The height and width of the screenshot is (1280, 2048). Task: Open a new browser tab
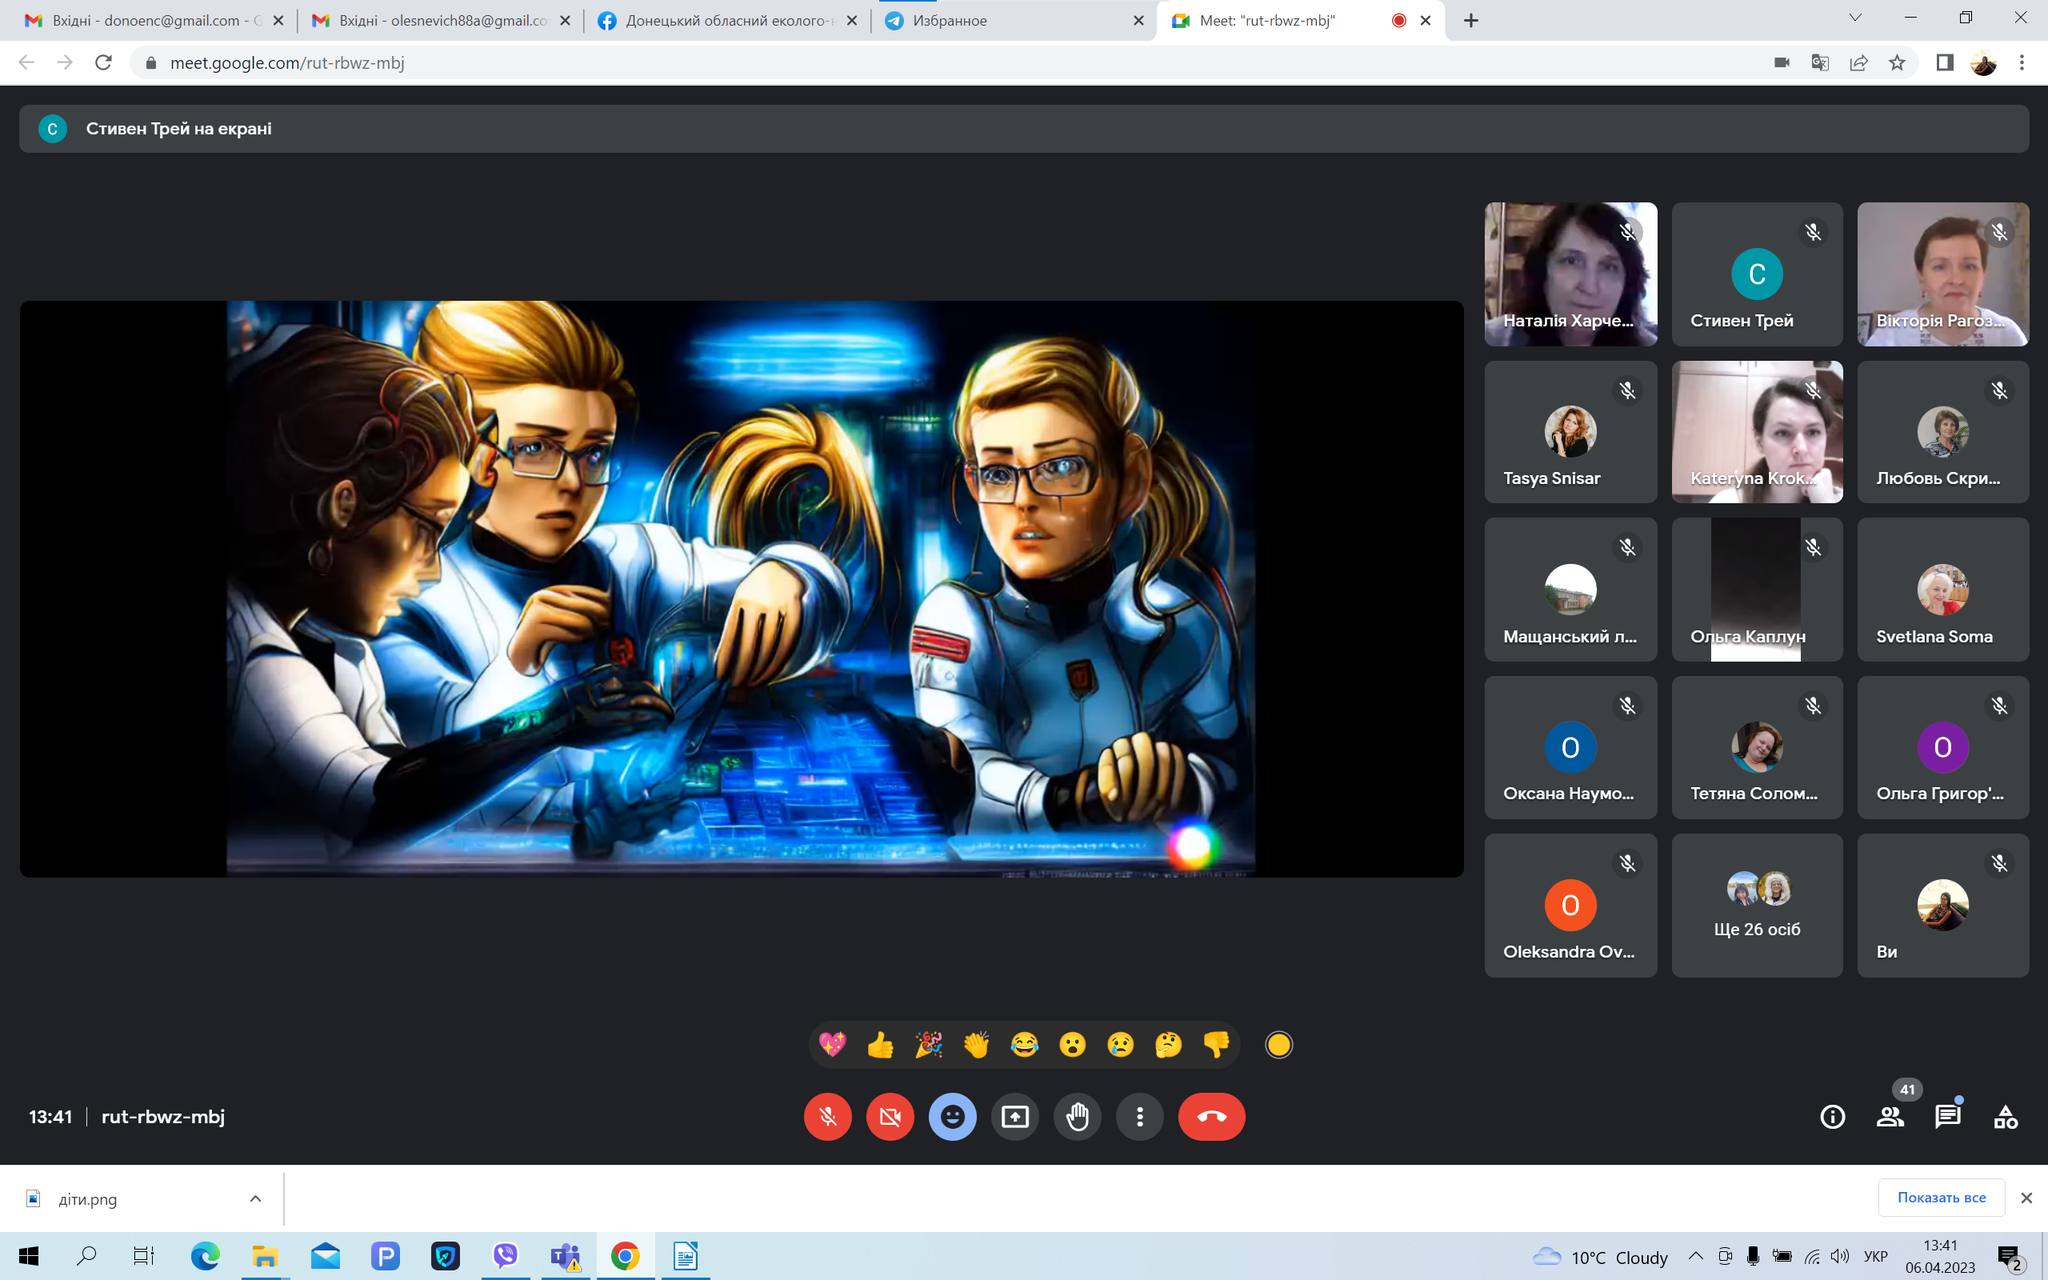[x=1470, y=20]
